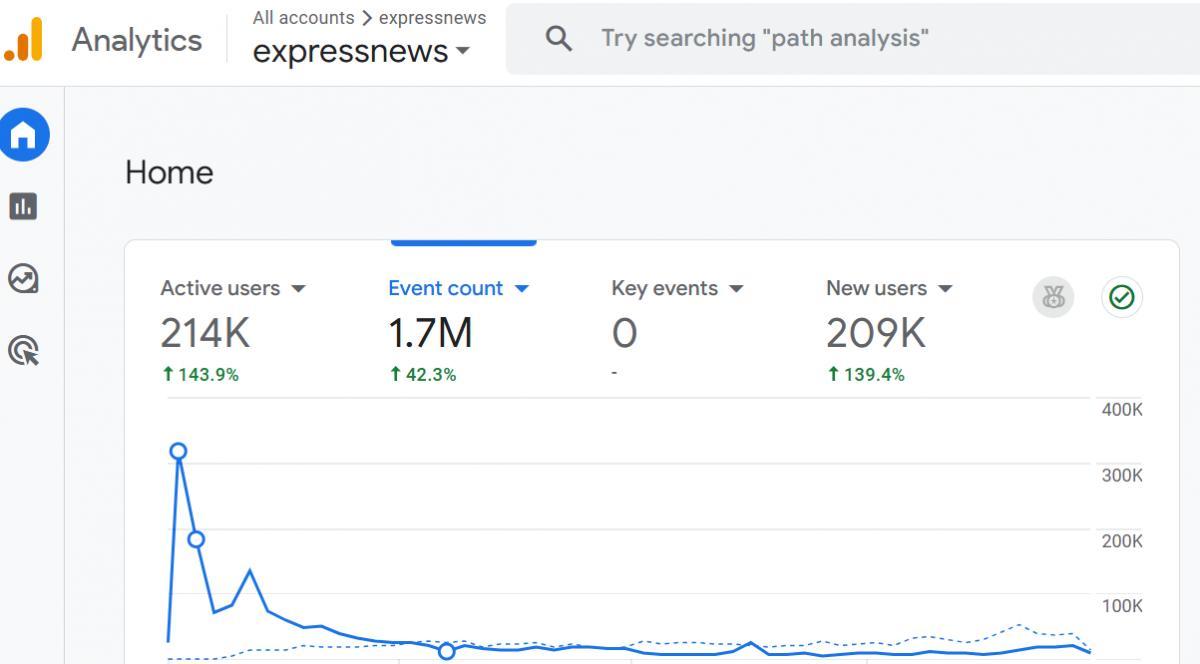The image size is (1200, 664).
Task: Open the Reports section icon
Action: [23, 206]
